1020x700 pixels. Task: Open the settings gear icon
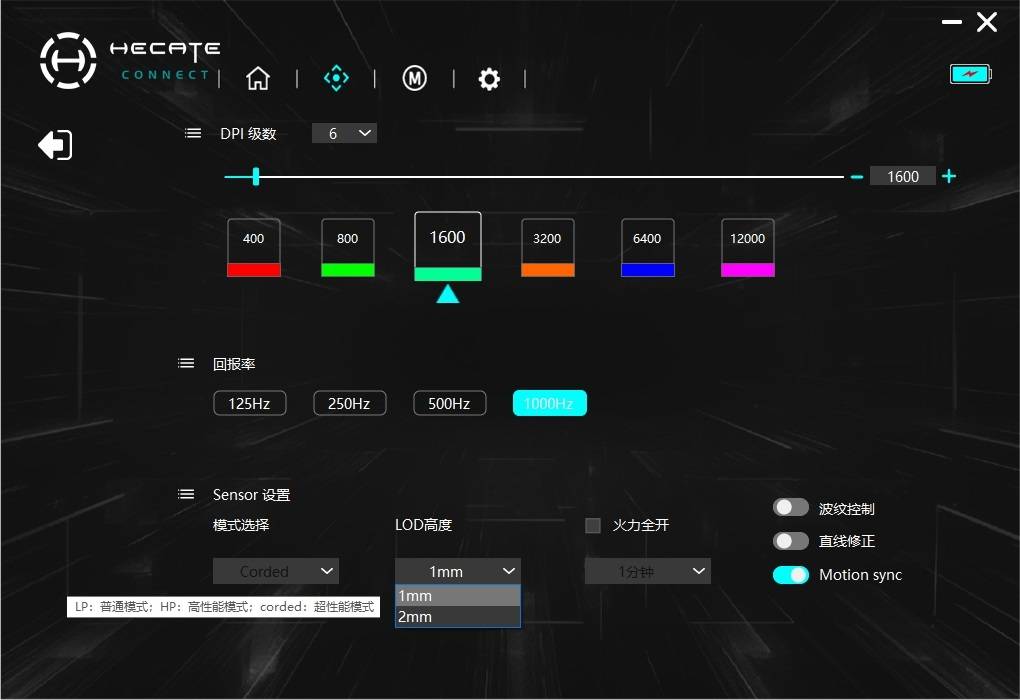pyautogui.click(x=489, y=79)
